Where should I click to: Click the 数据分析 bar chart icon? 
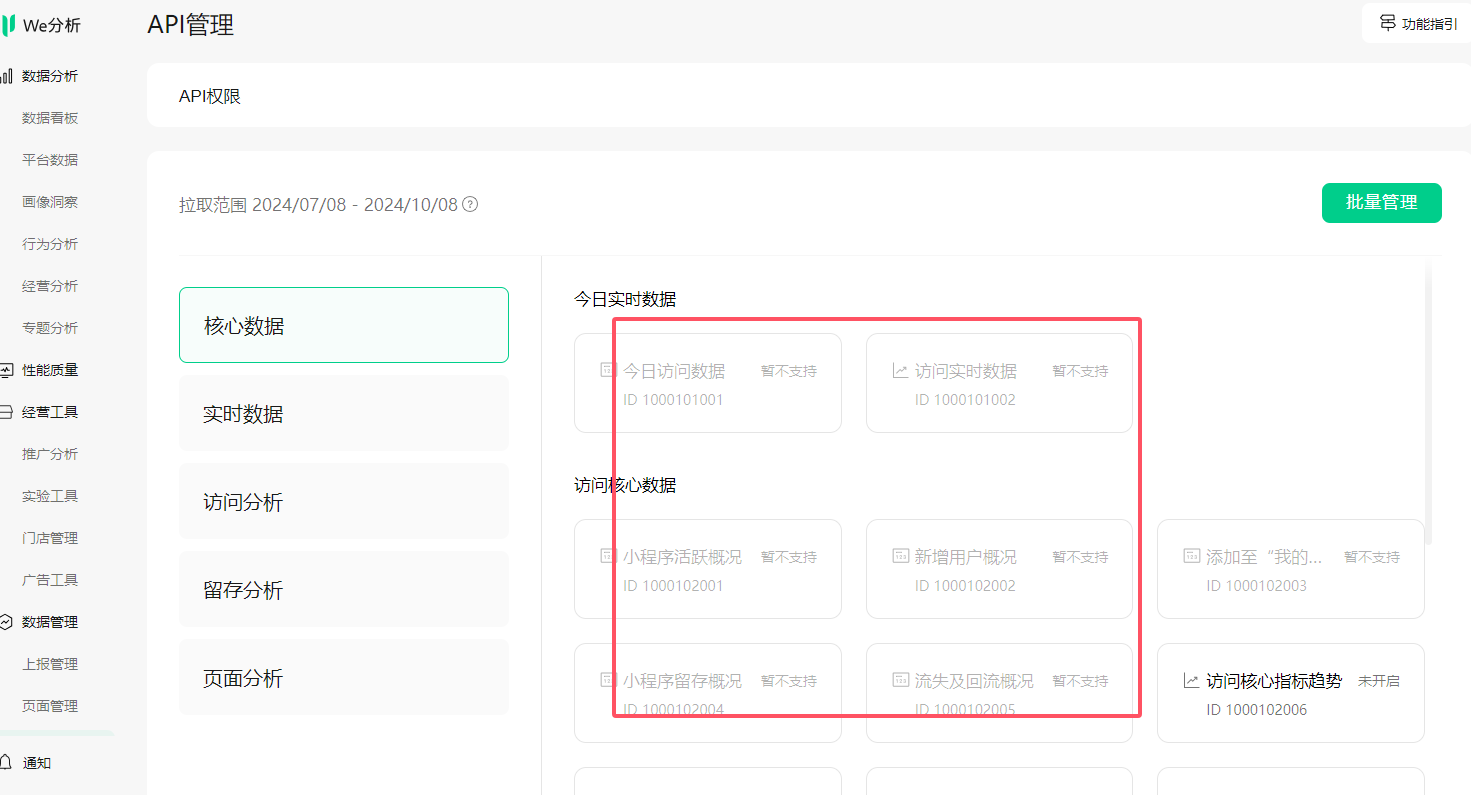pyautogui.click(x=7, y=76)
